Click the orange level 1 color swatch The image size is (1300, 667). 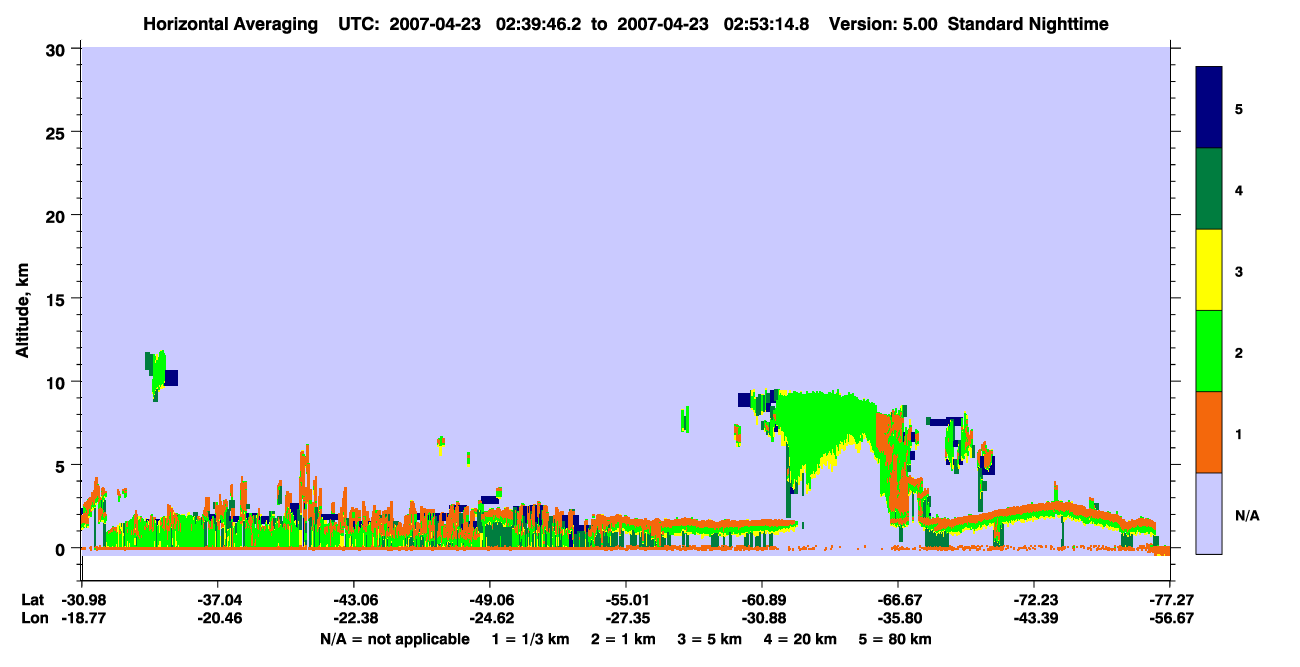coord(1209,432)
